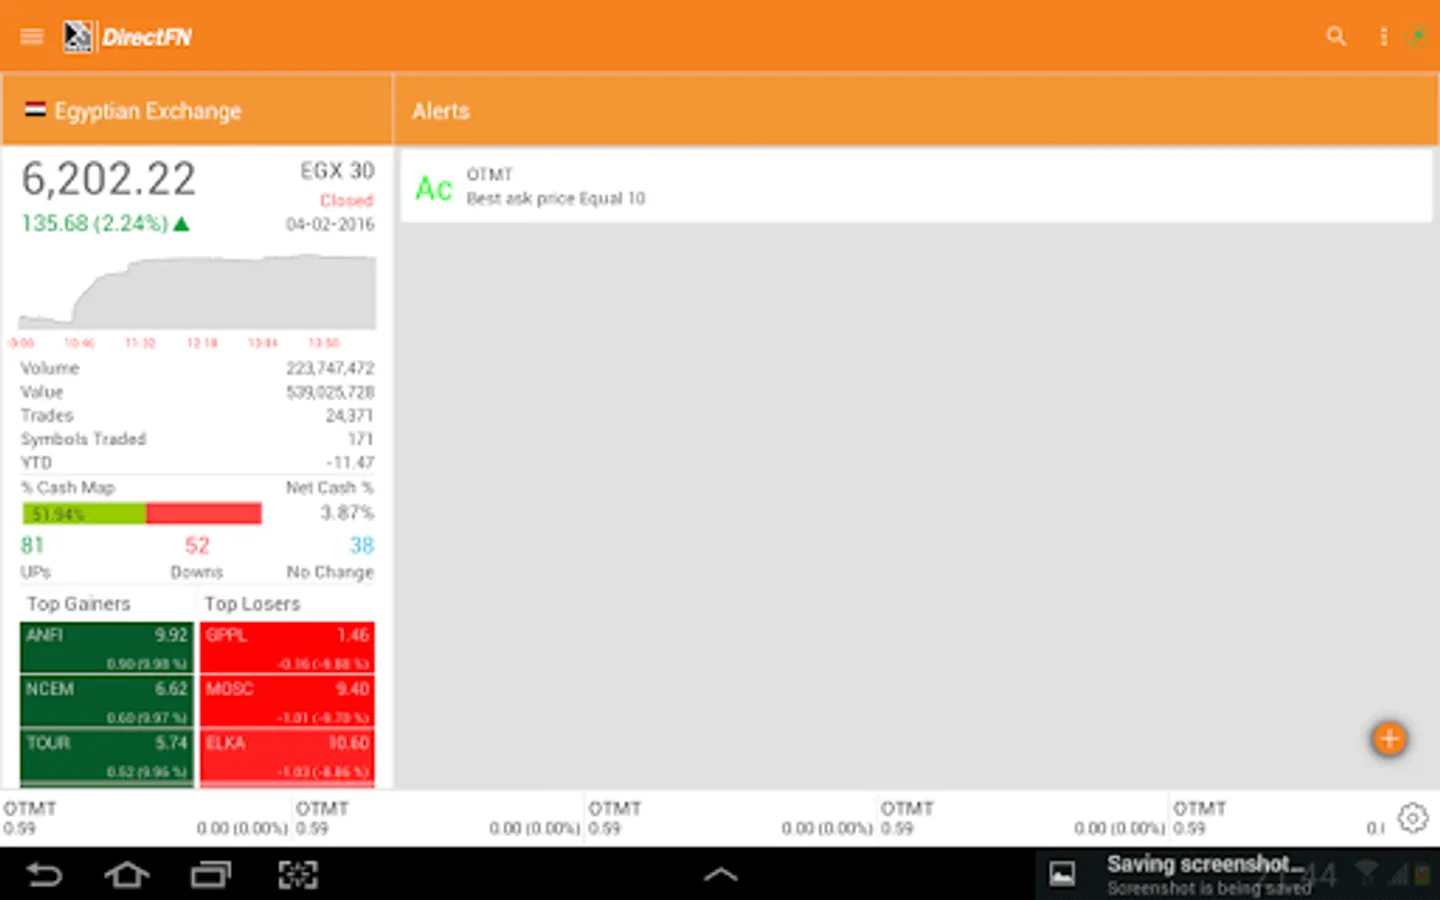Open OTMT Best ask price alert

click(x=916, y=186)
